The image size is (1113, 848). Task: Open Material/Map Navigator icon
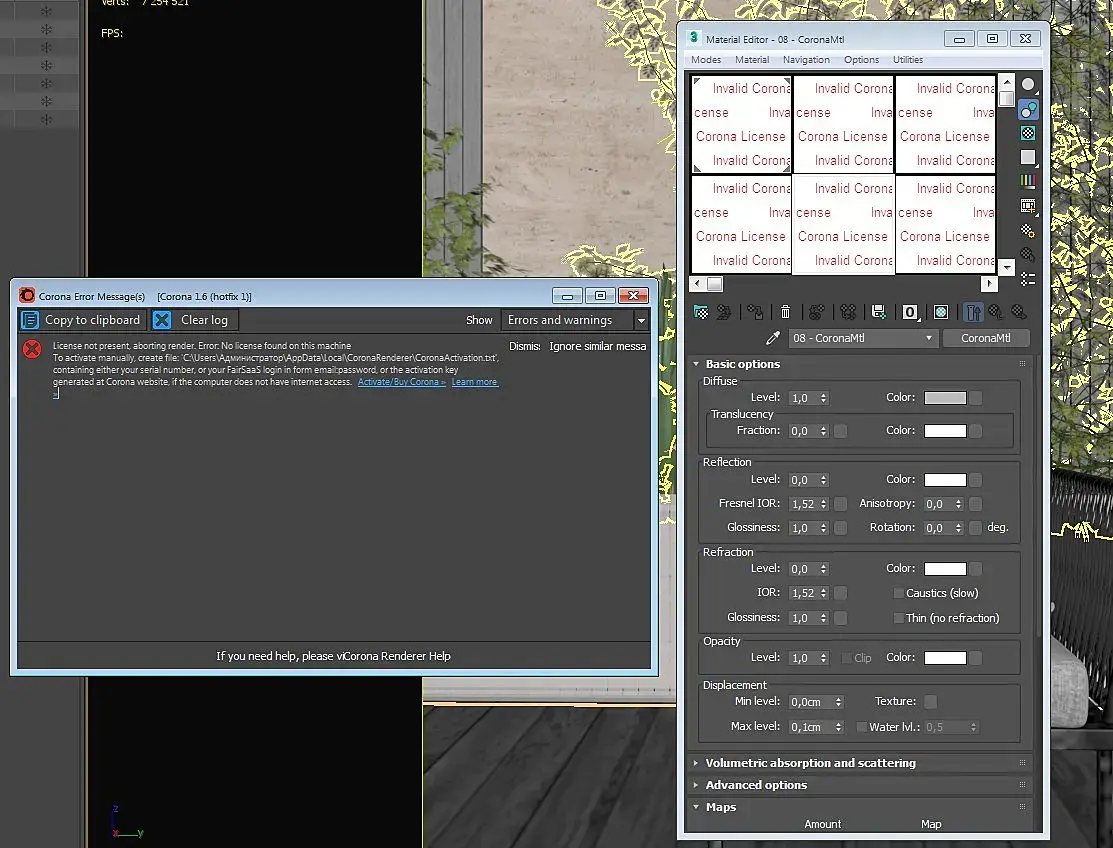coord(1028,278)
